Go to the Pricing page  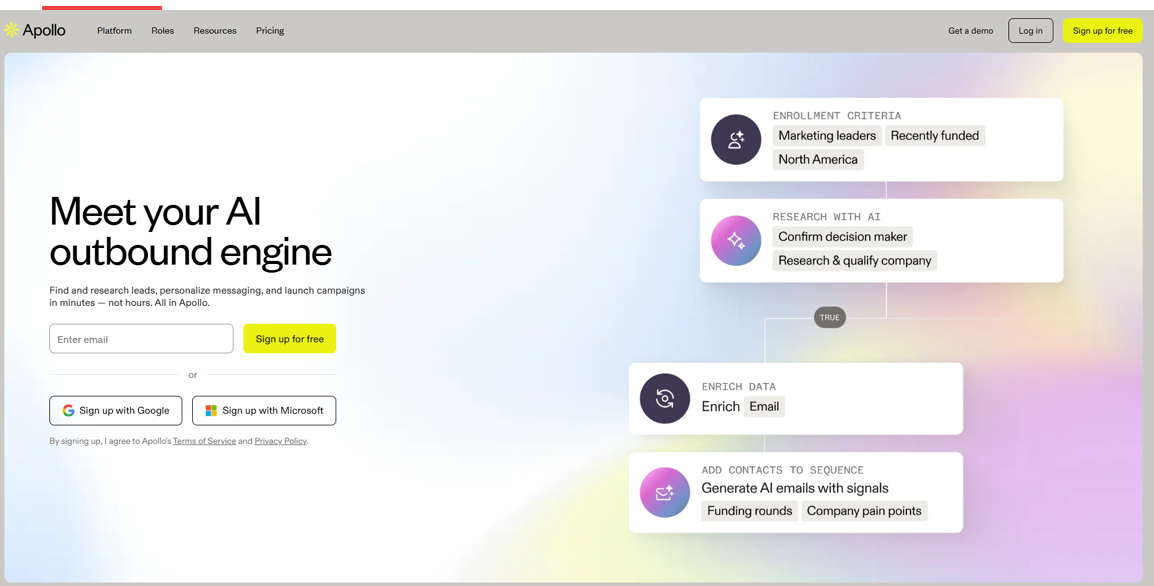270,31
